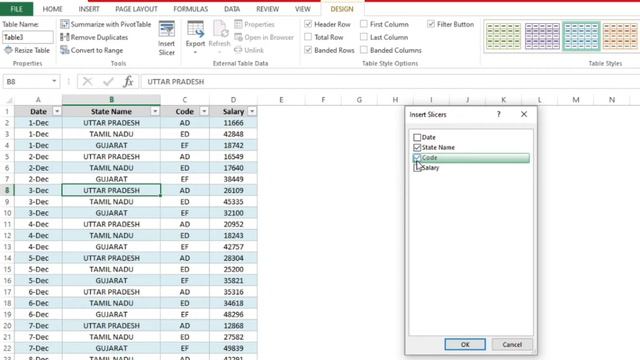Viewport: 640px width, 360px height.
Task: Click the insert function fx icon
Action: [x=128, y=82]
